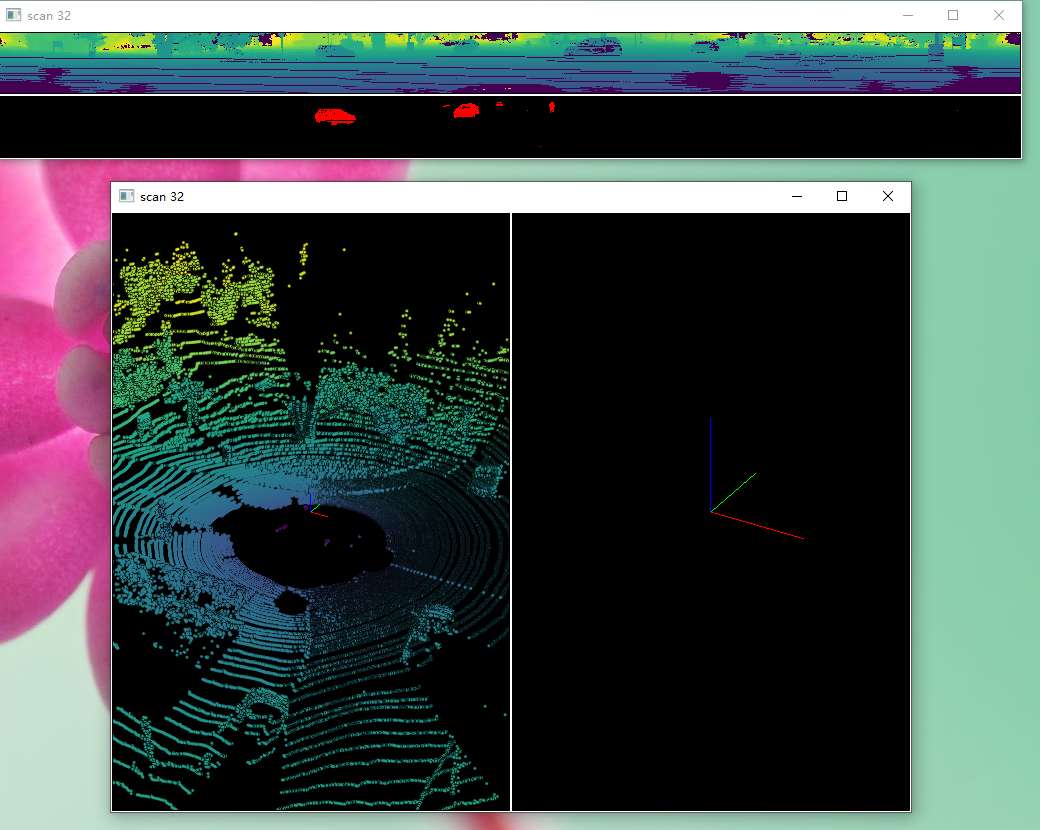Image resolution: width=1040 pixels, height=830 pixels.
Task: Restore the top panorama window size
Action: [953, 15]
